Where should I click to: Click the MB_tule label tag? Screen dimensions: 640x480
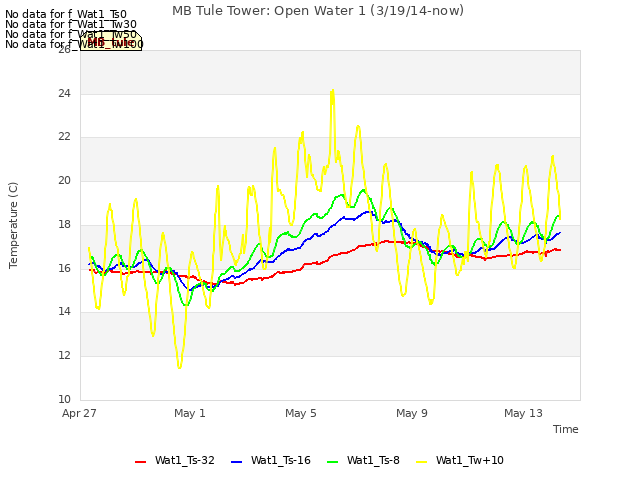(111, 41)
